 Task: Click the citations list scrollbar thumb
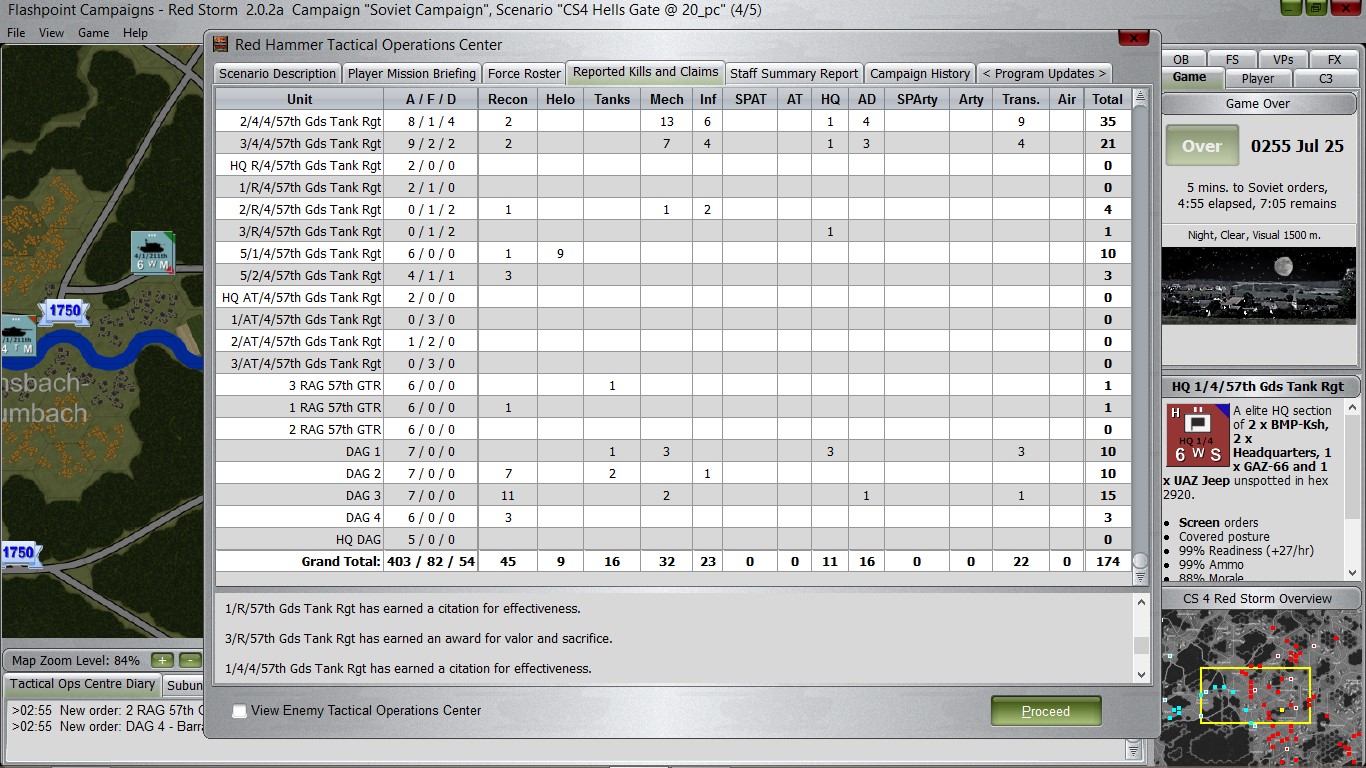click(1142, 645)
